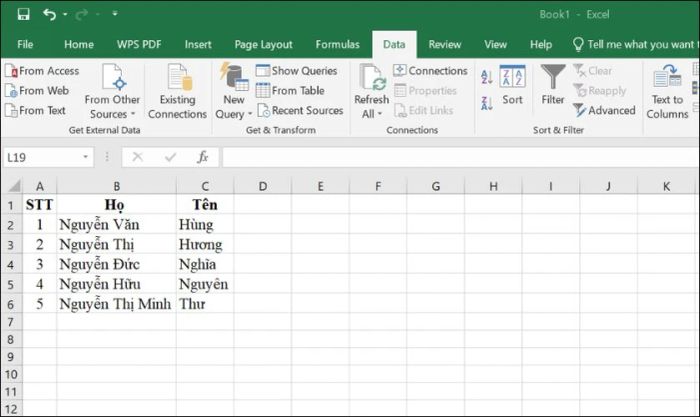This screenshot has height=417, width=700.
Task: Select column D header
Action: [x=262, y=186]
